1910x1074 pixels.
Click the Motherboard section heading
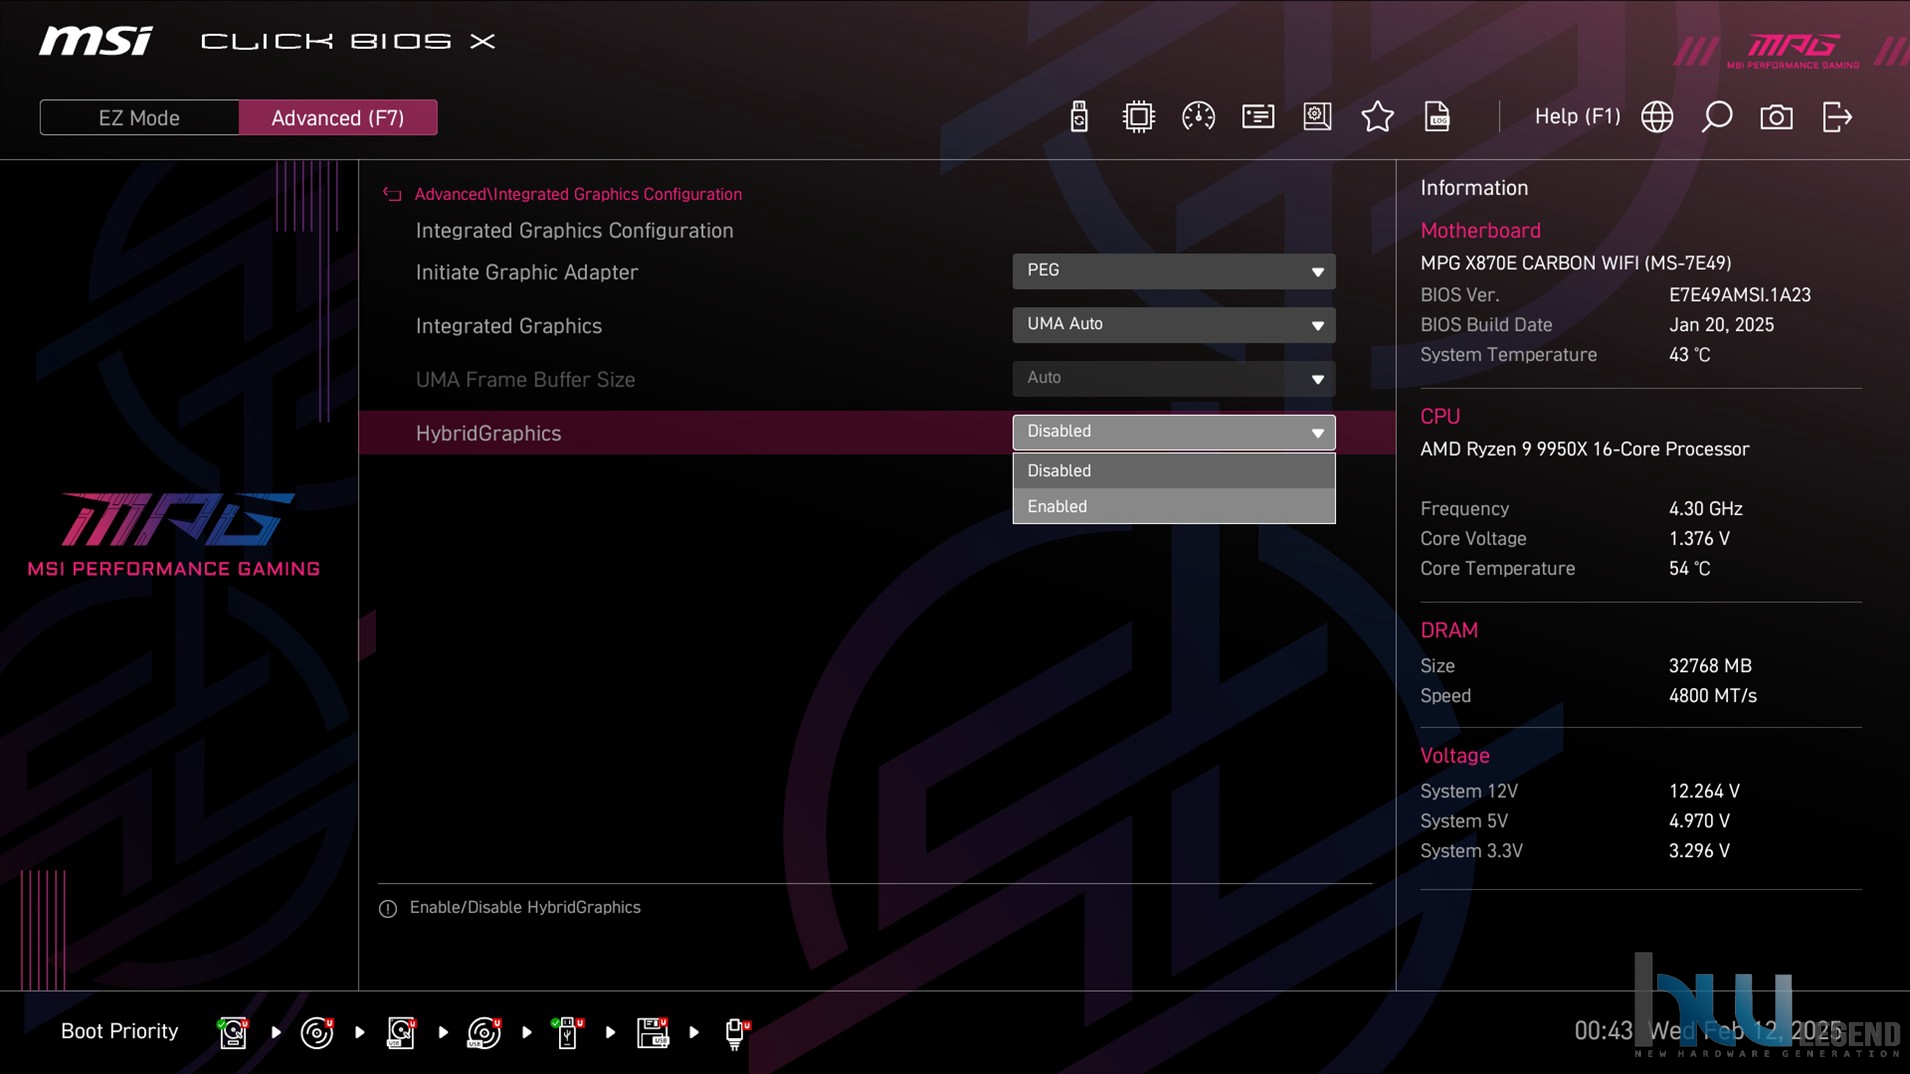1480,230
